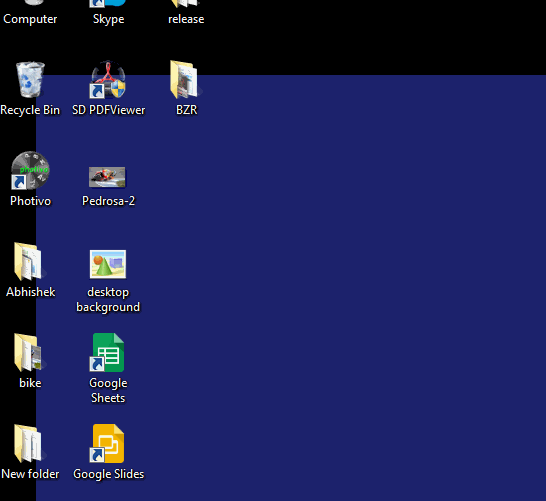546x501 pixels.
Task: Click the "Abhishek" folder name text
Action: tap(31, 292)
